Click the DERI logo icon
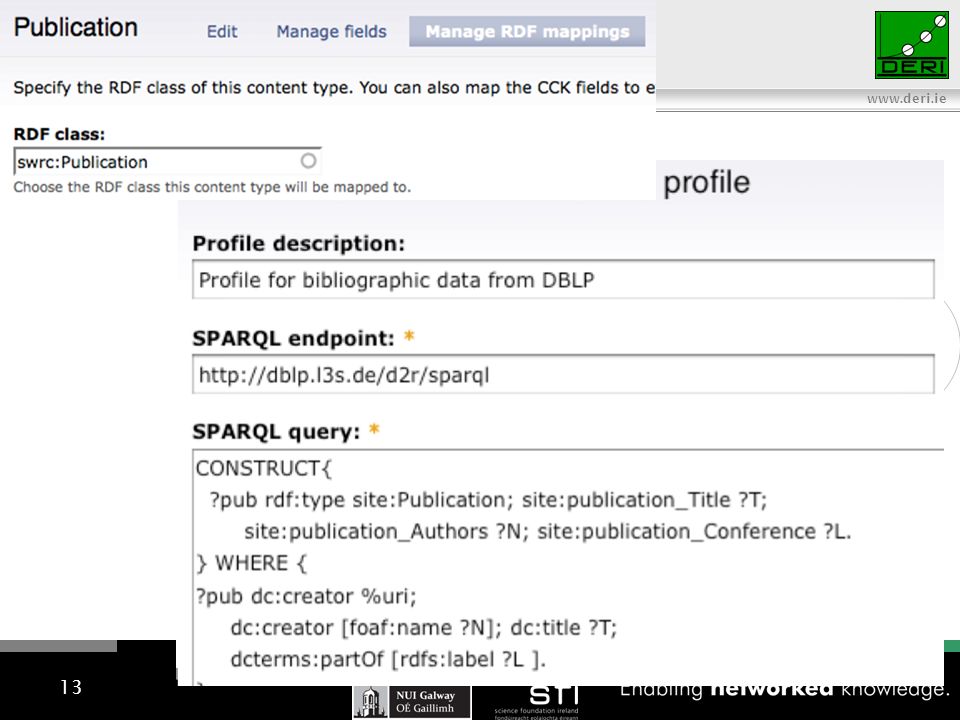This screenshot has height=720, width=960. pyautogui.click(x=911, y=45)
